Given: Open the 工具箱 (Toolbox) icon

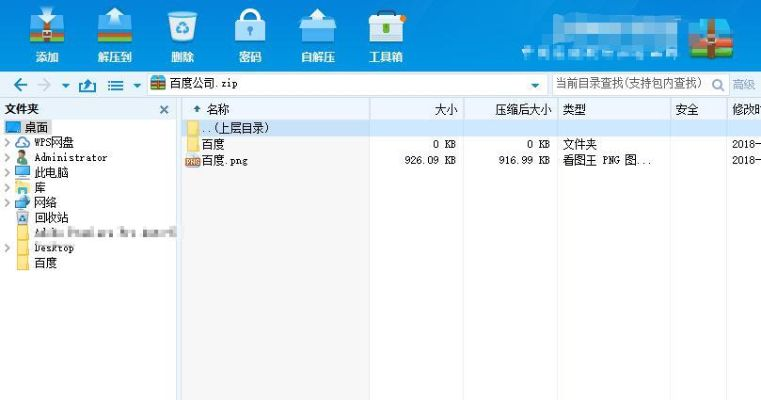Looking at the screenshot, I should (x=386, y=27).
